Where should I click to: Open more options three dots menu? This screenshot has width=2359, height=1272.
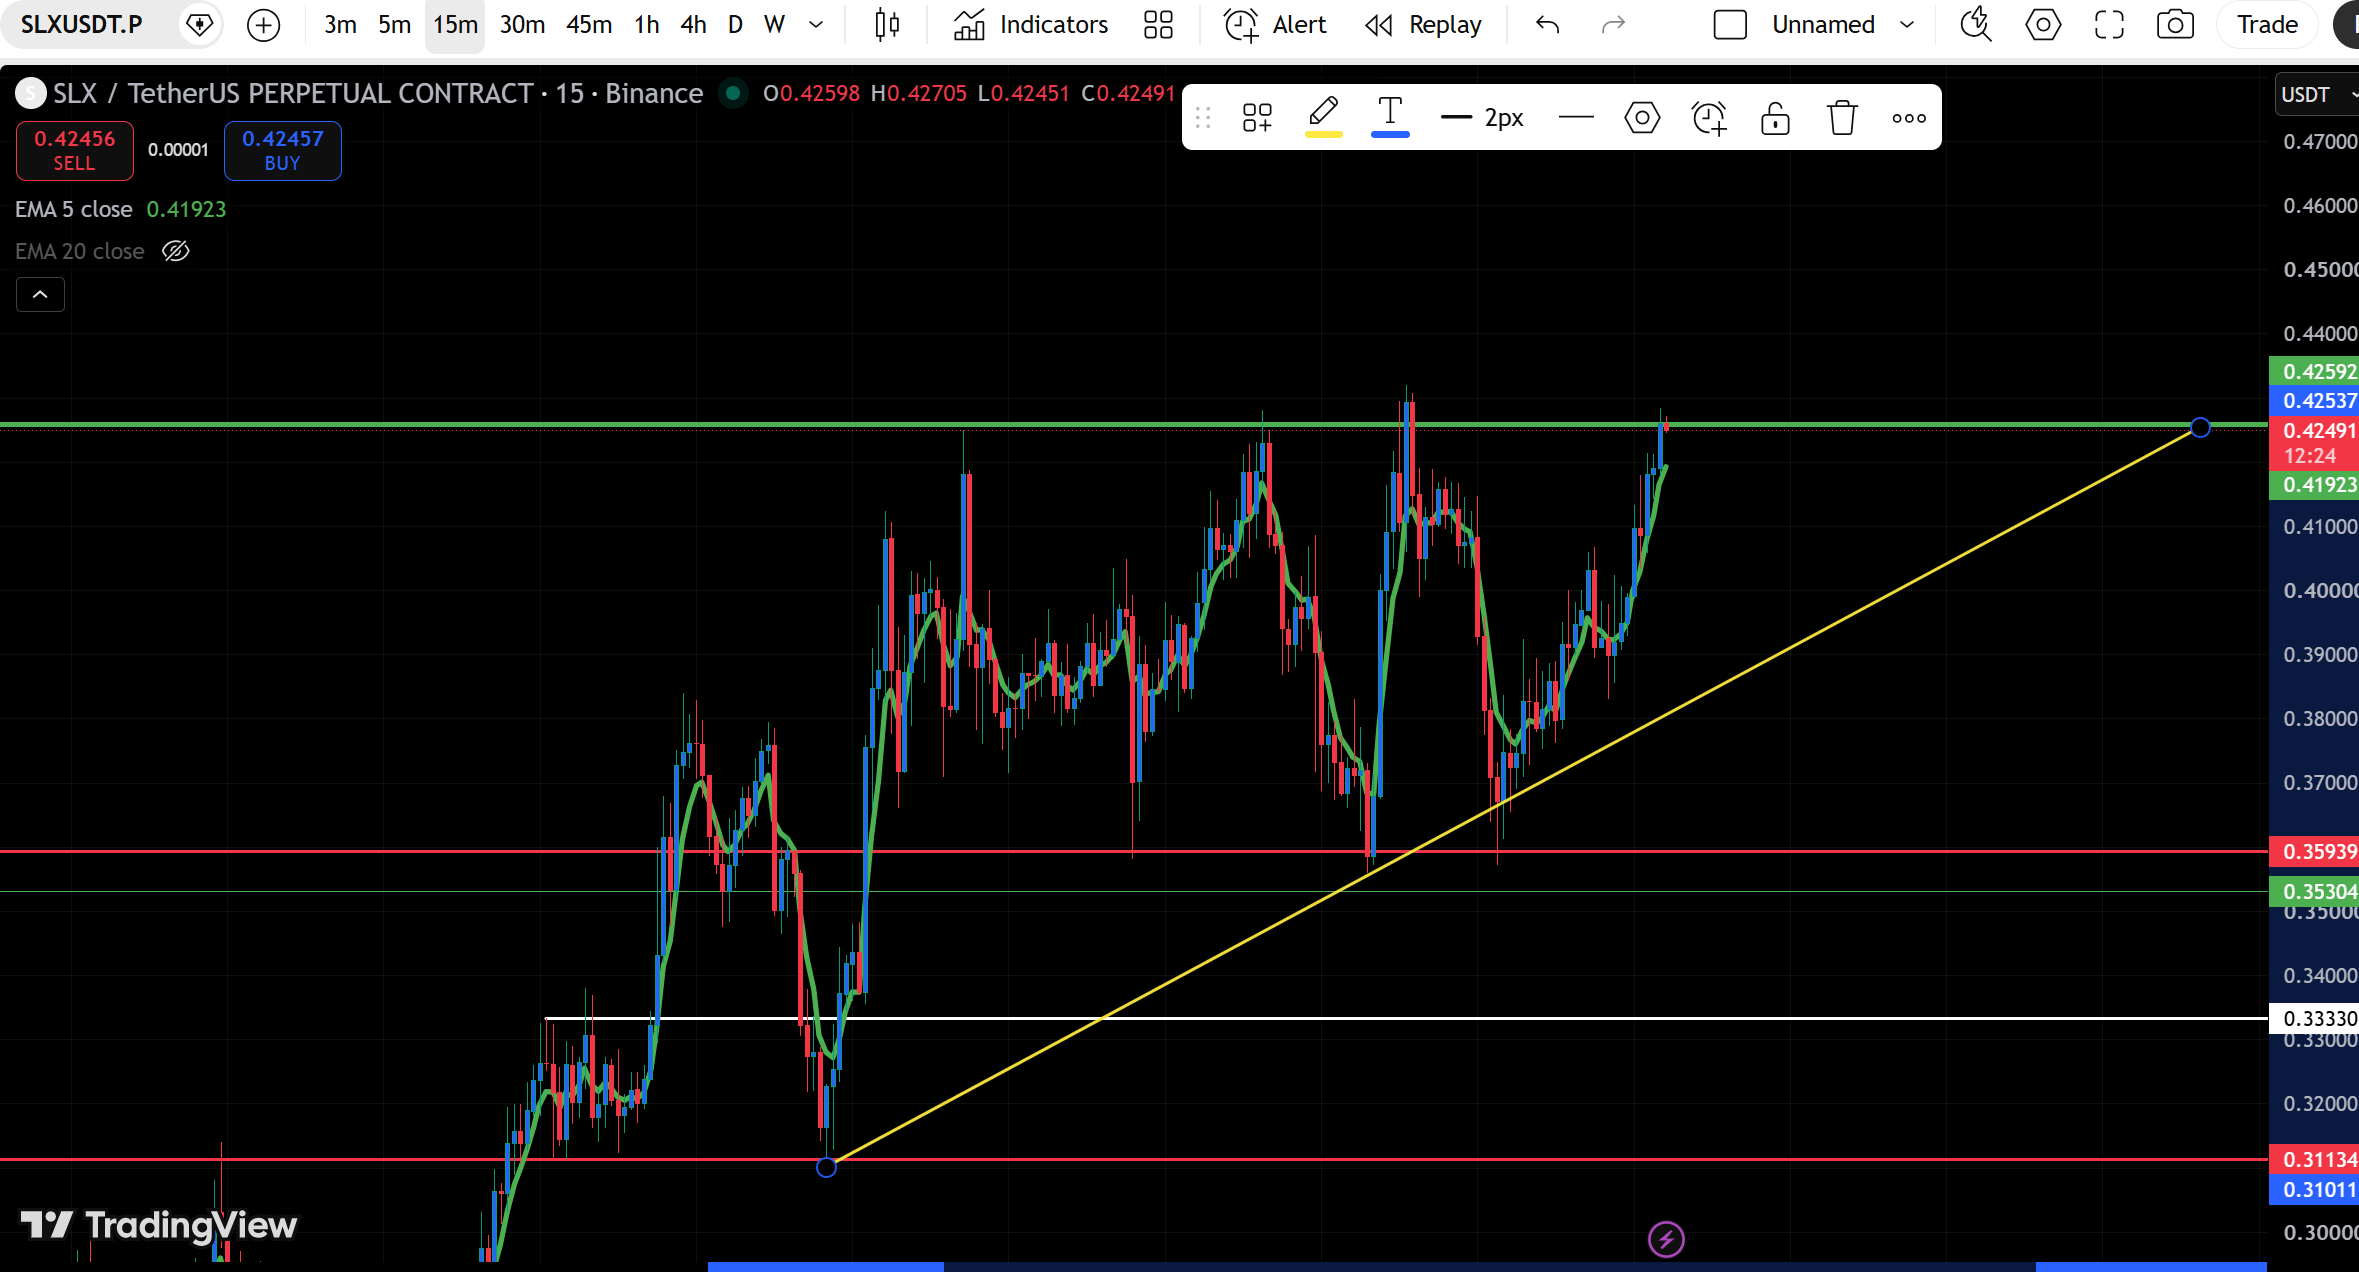point(1909,118)
